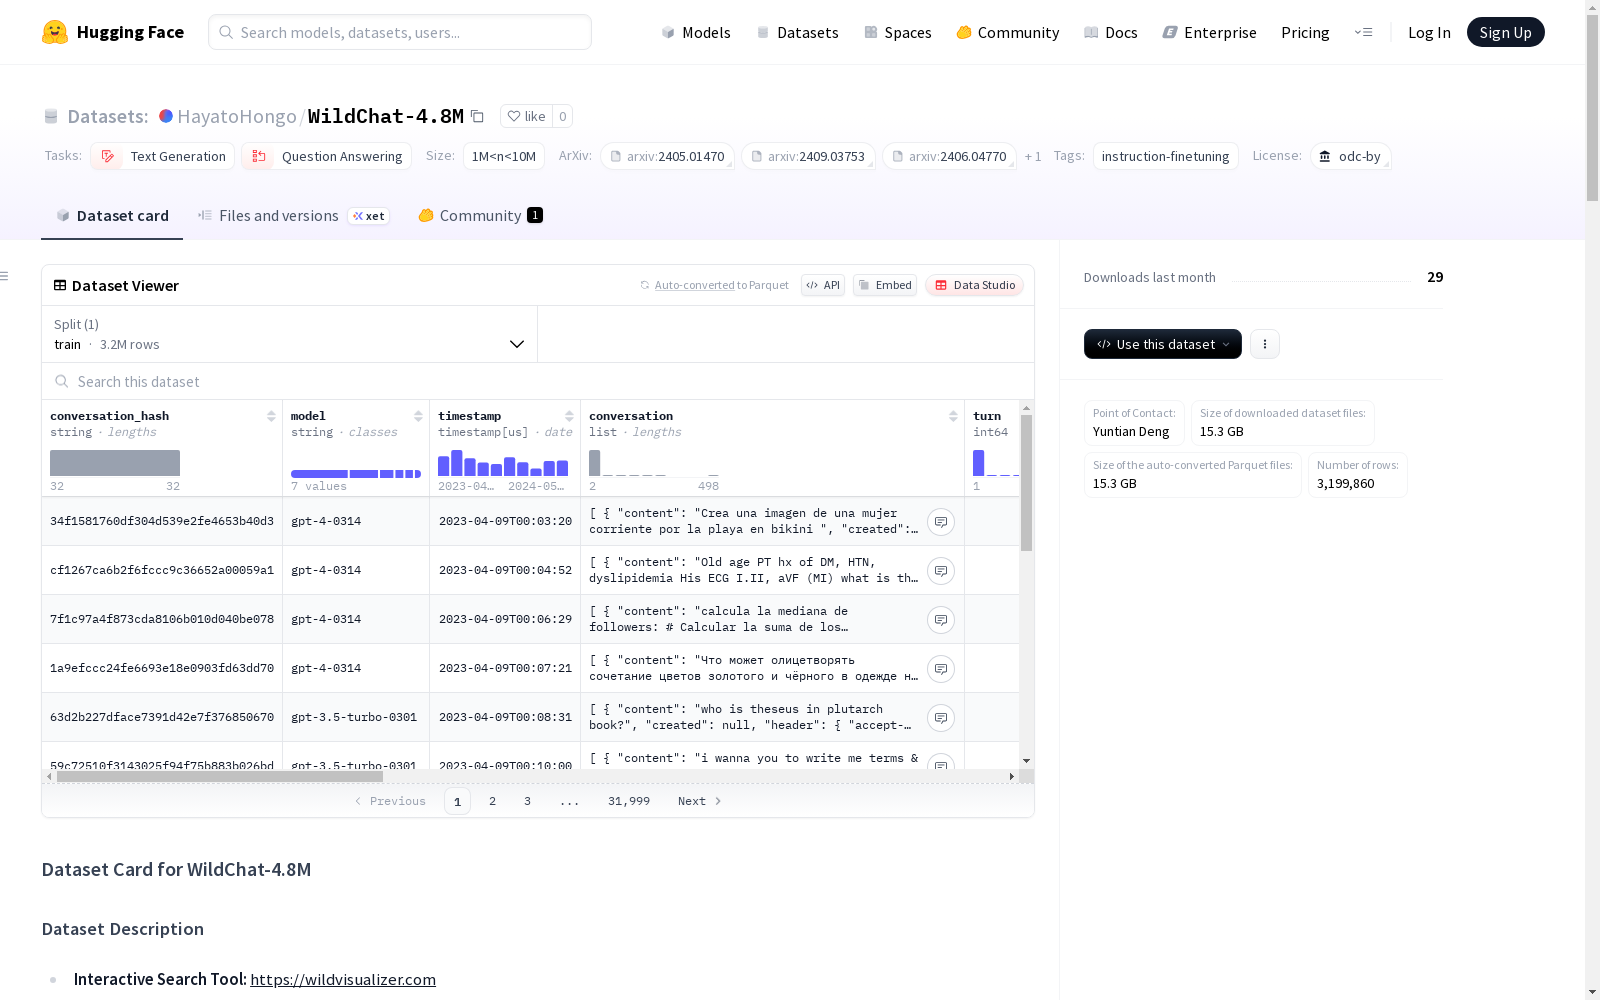Open the navigation overflow menu icon
This screenshot has width=1600, height=1000.
click(1363, 32)
